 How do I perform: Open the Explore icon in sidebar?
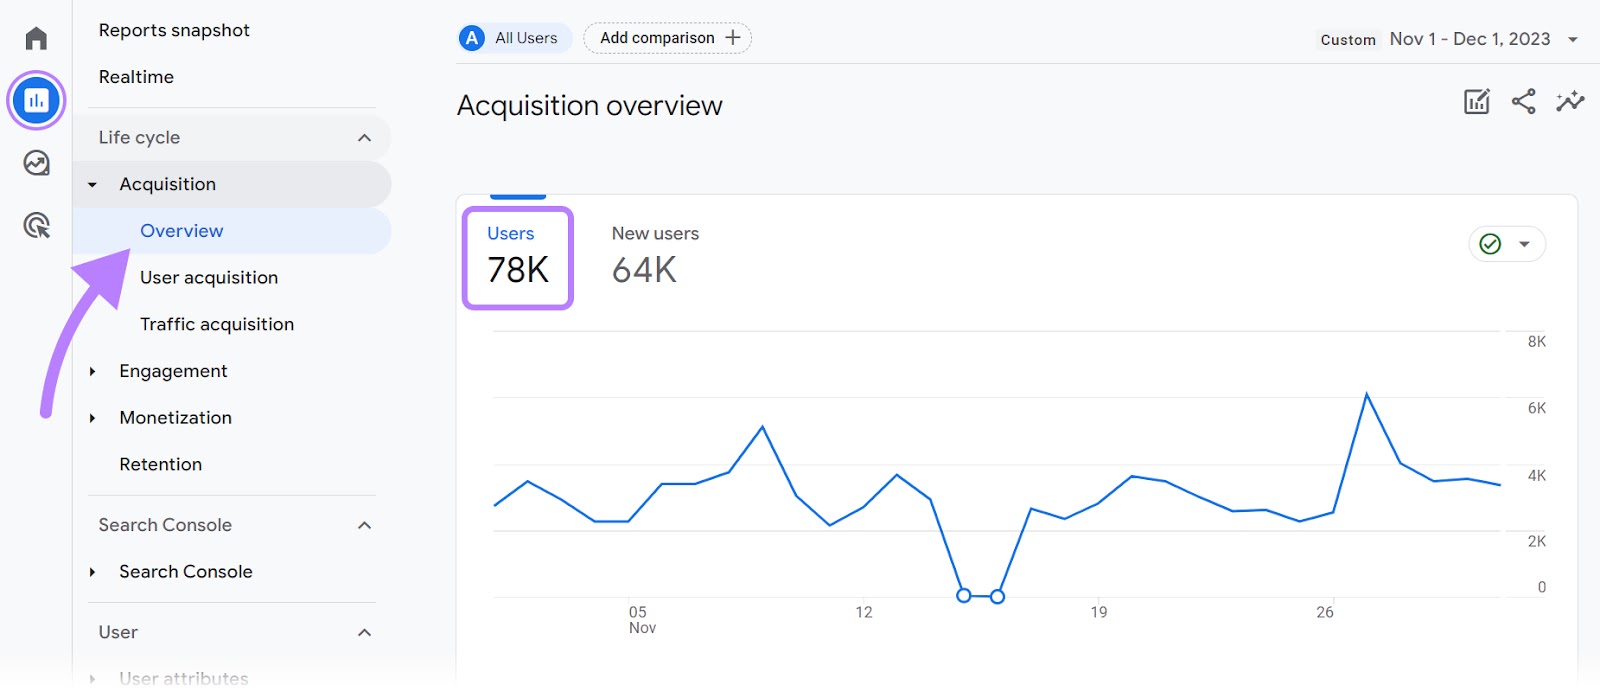(36, 163)
